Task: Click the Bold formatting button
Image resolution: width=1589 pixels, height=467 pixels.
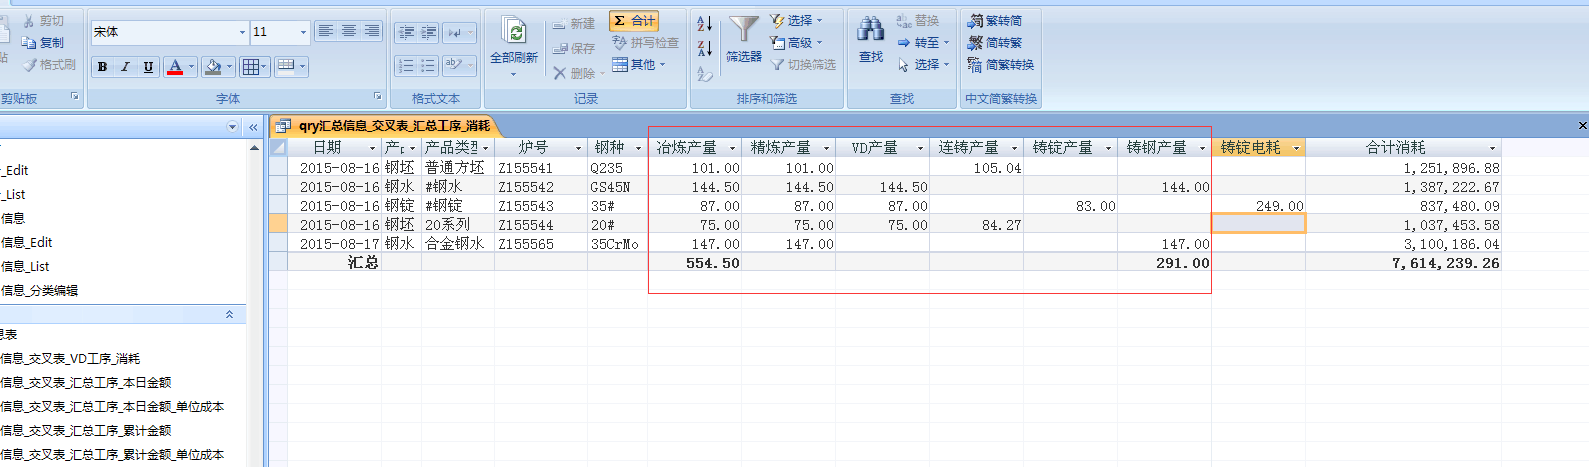Action: [102, 67]
